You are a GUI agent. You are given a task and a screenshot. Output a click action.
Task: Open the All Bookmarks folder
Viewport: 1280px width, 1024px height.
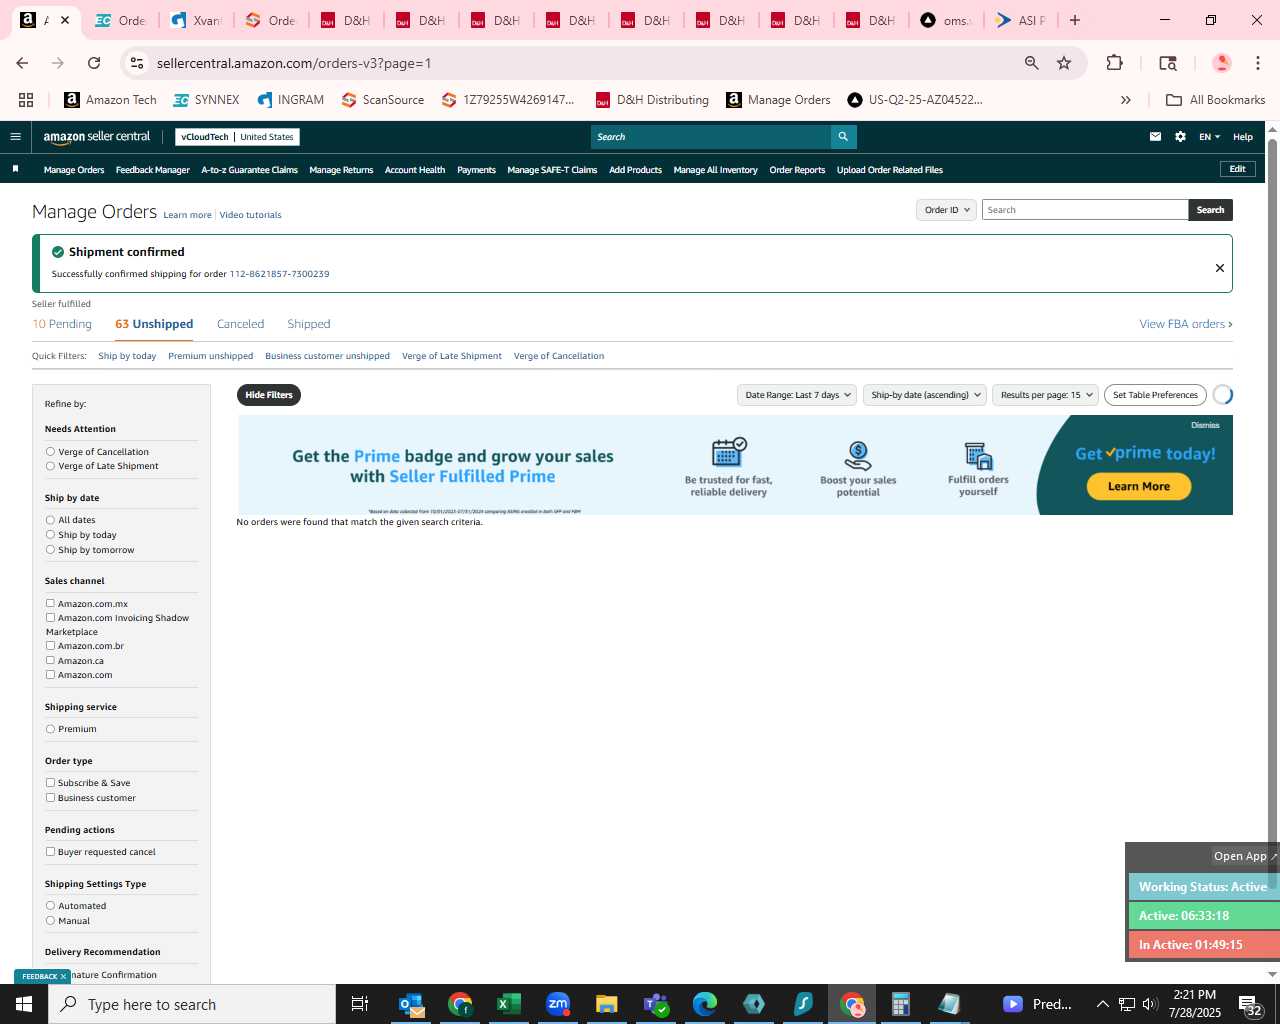coord(1215,100)
